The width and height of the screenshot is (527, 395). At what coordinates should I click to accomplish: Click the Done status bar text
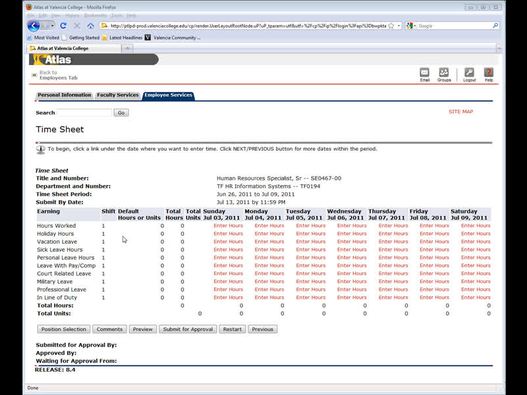click(x=33, y=388)
